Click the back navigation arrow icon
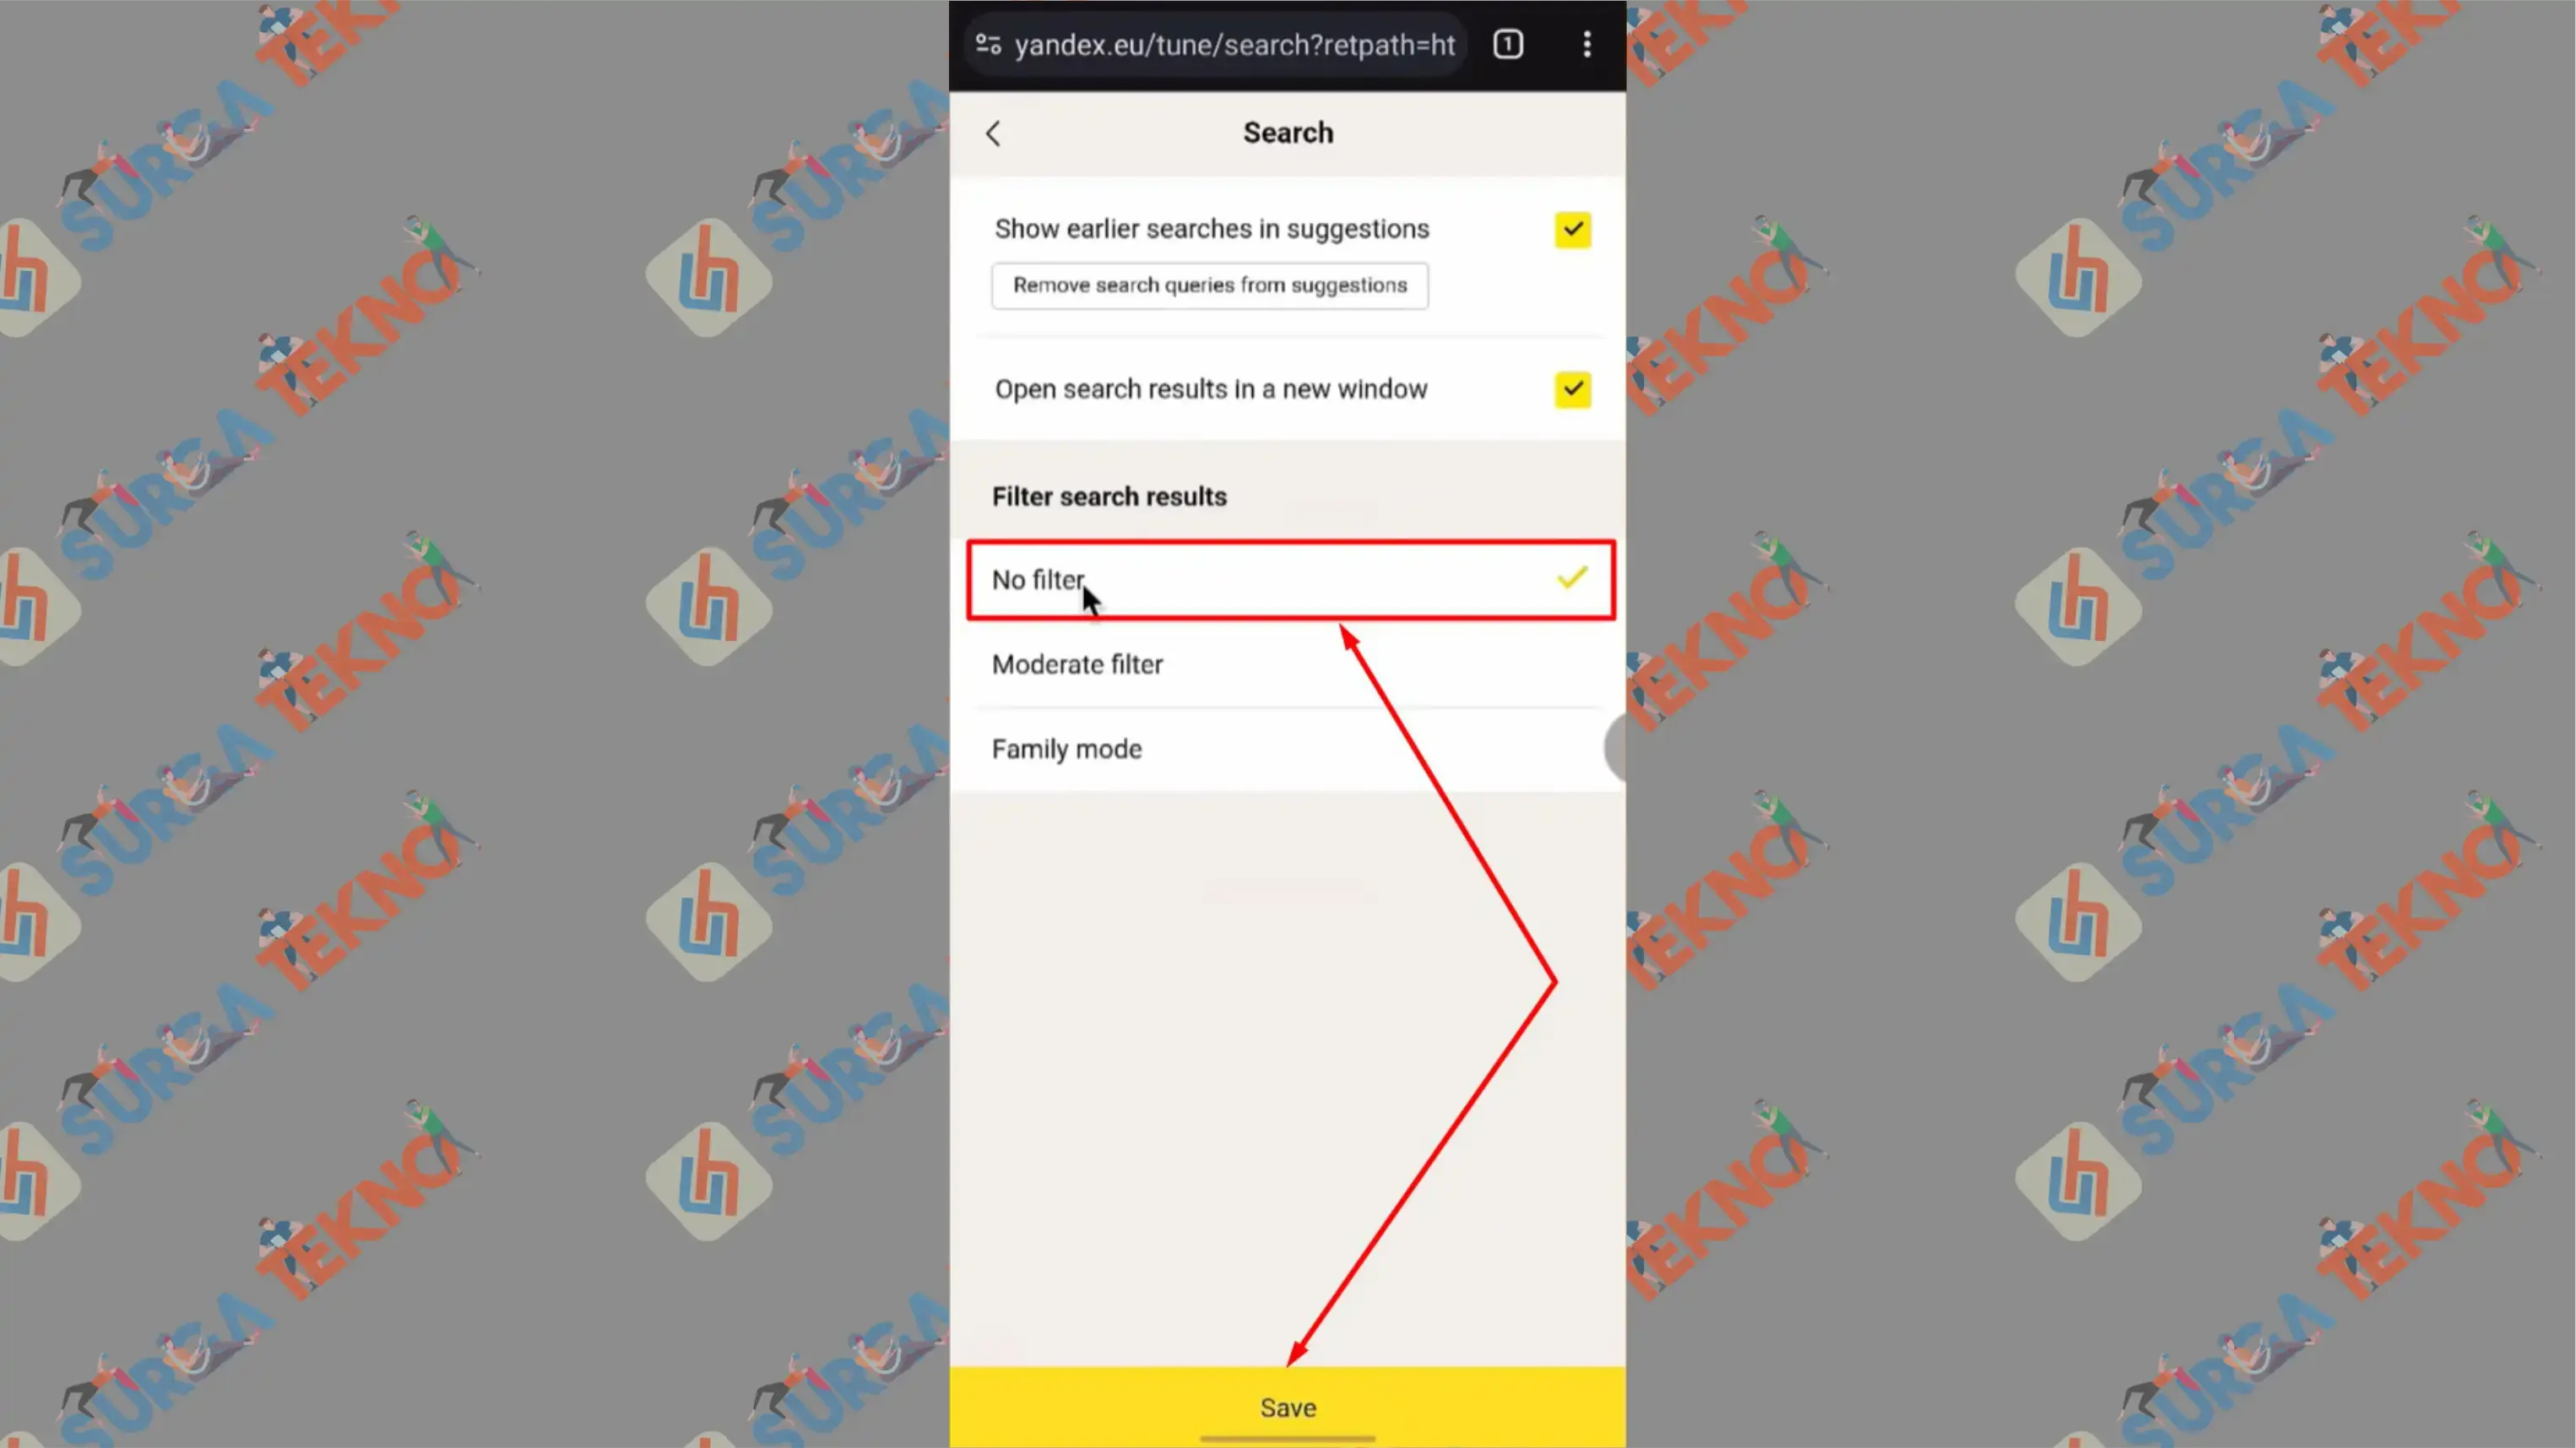The image size is (2576, 1448). coord(993,131)
